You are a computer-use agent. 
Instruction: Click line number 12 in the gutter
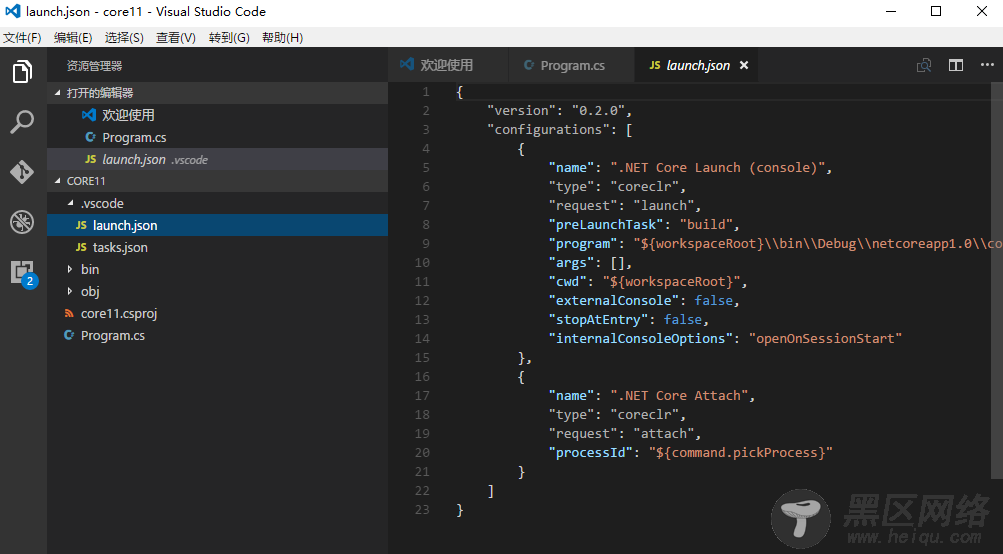422,301
